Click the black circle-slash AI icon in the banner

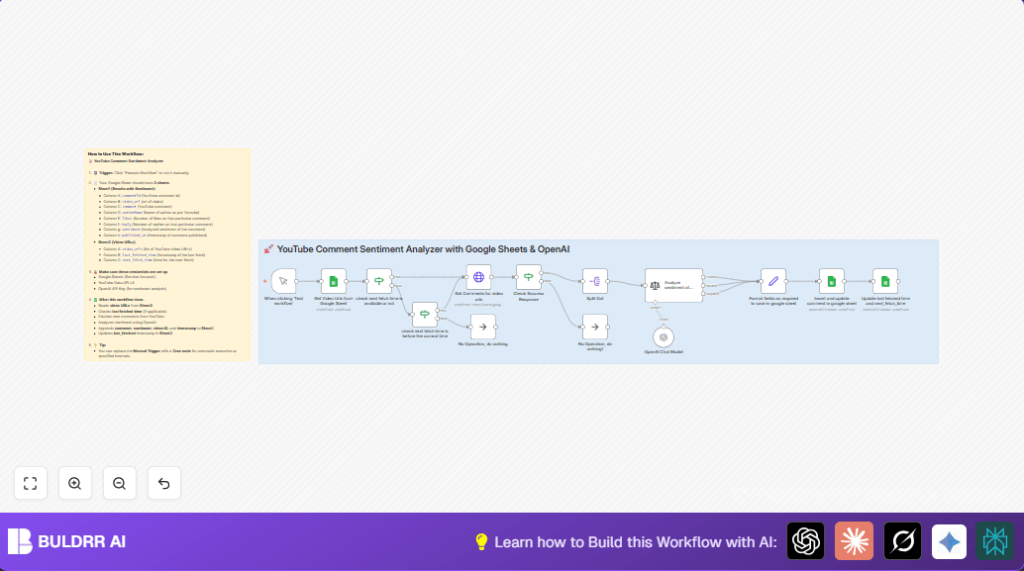(903, 541)
